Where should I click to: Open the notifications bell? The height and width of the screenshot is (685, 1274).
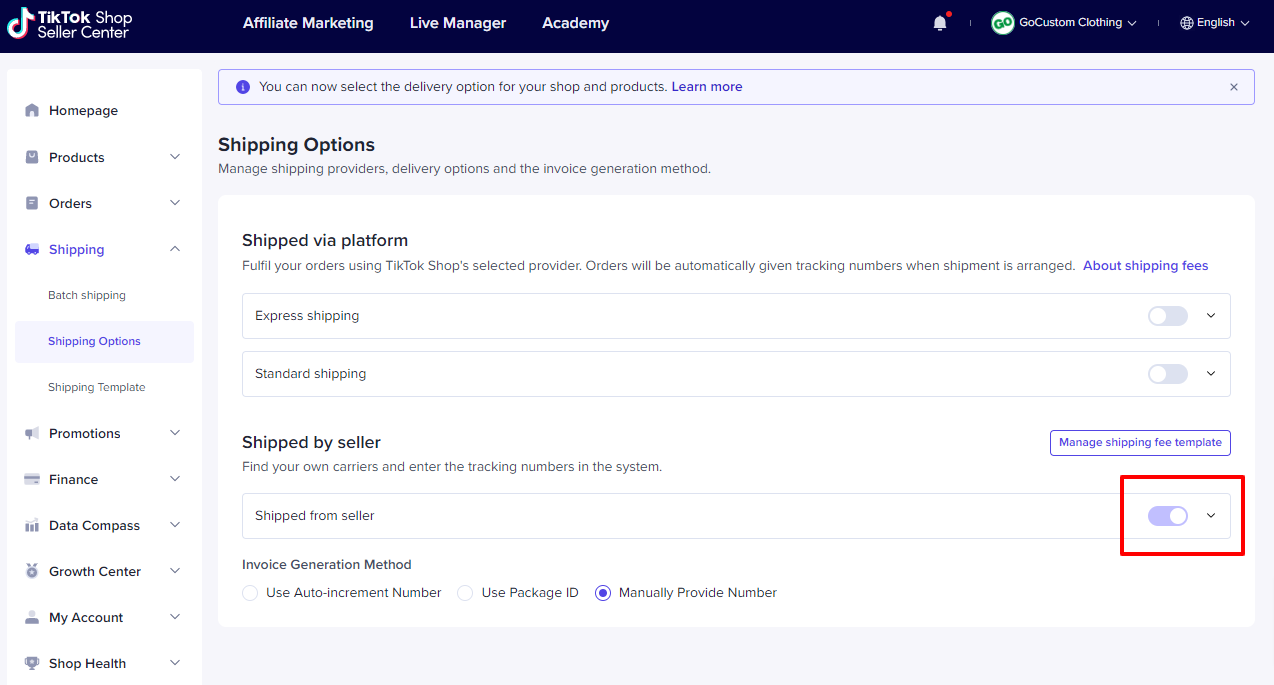click(940, 23)
